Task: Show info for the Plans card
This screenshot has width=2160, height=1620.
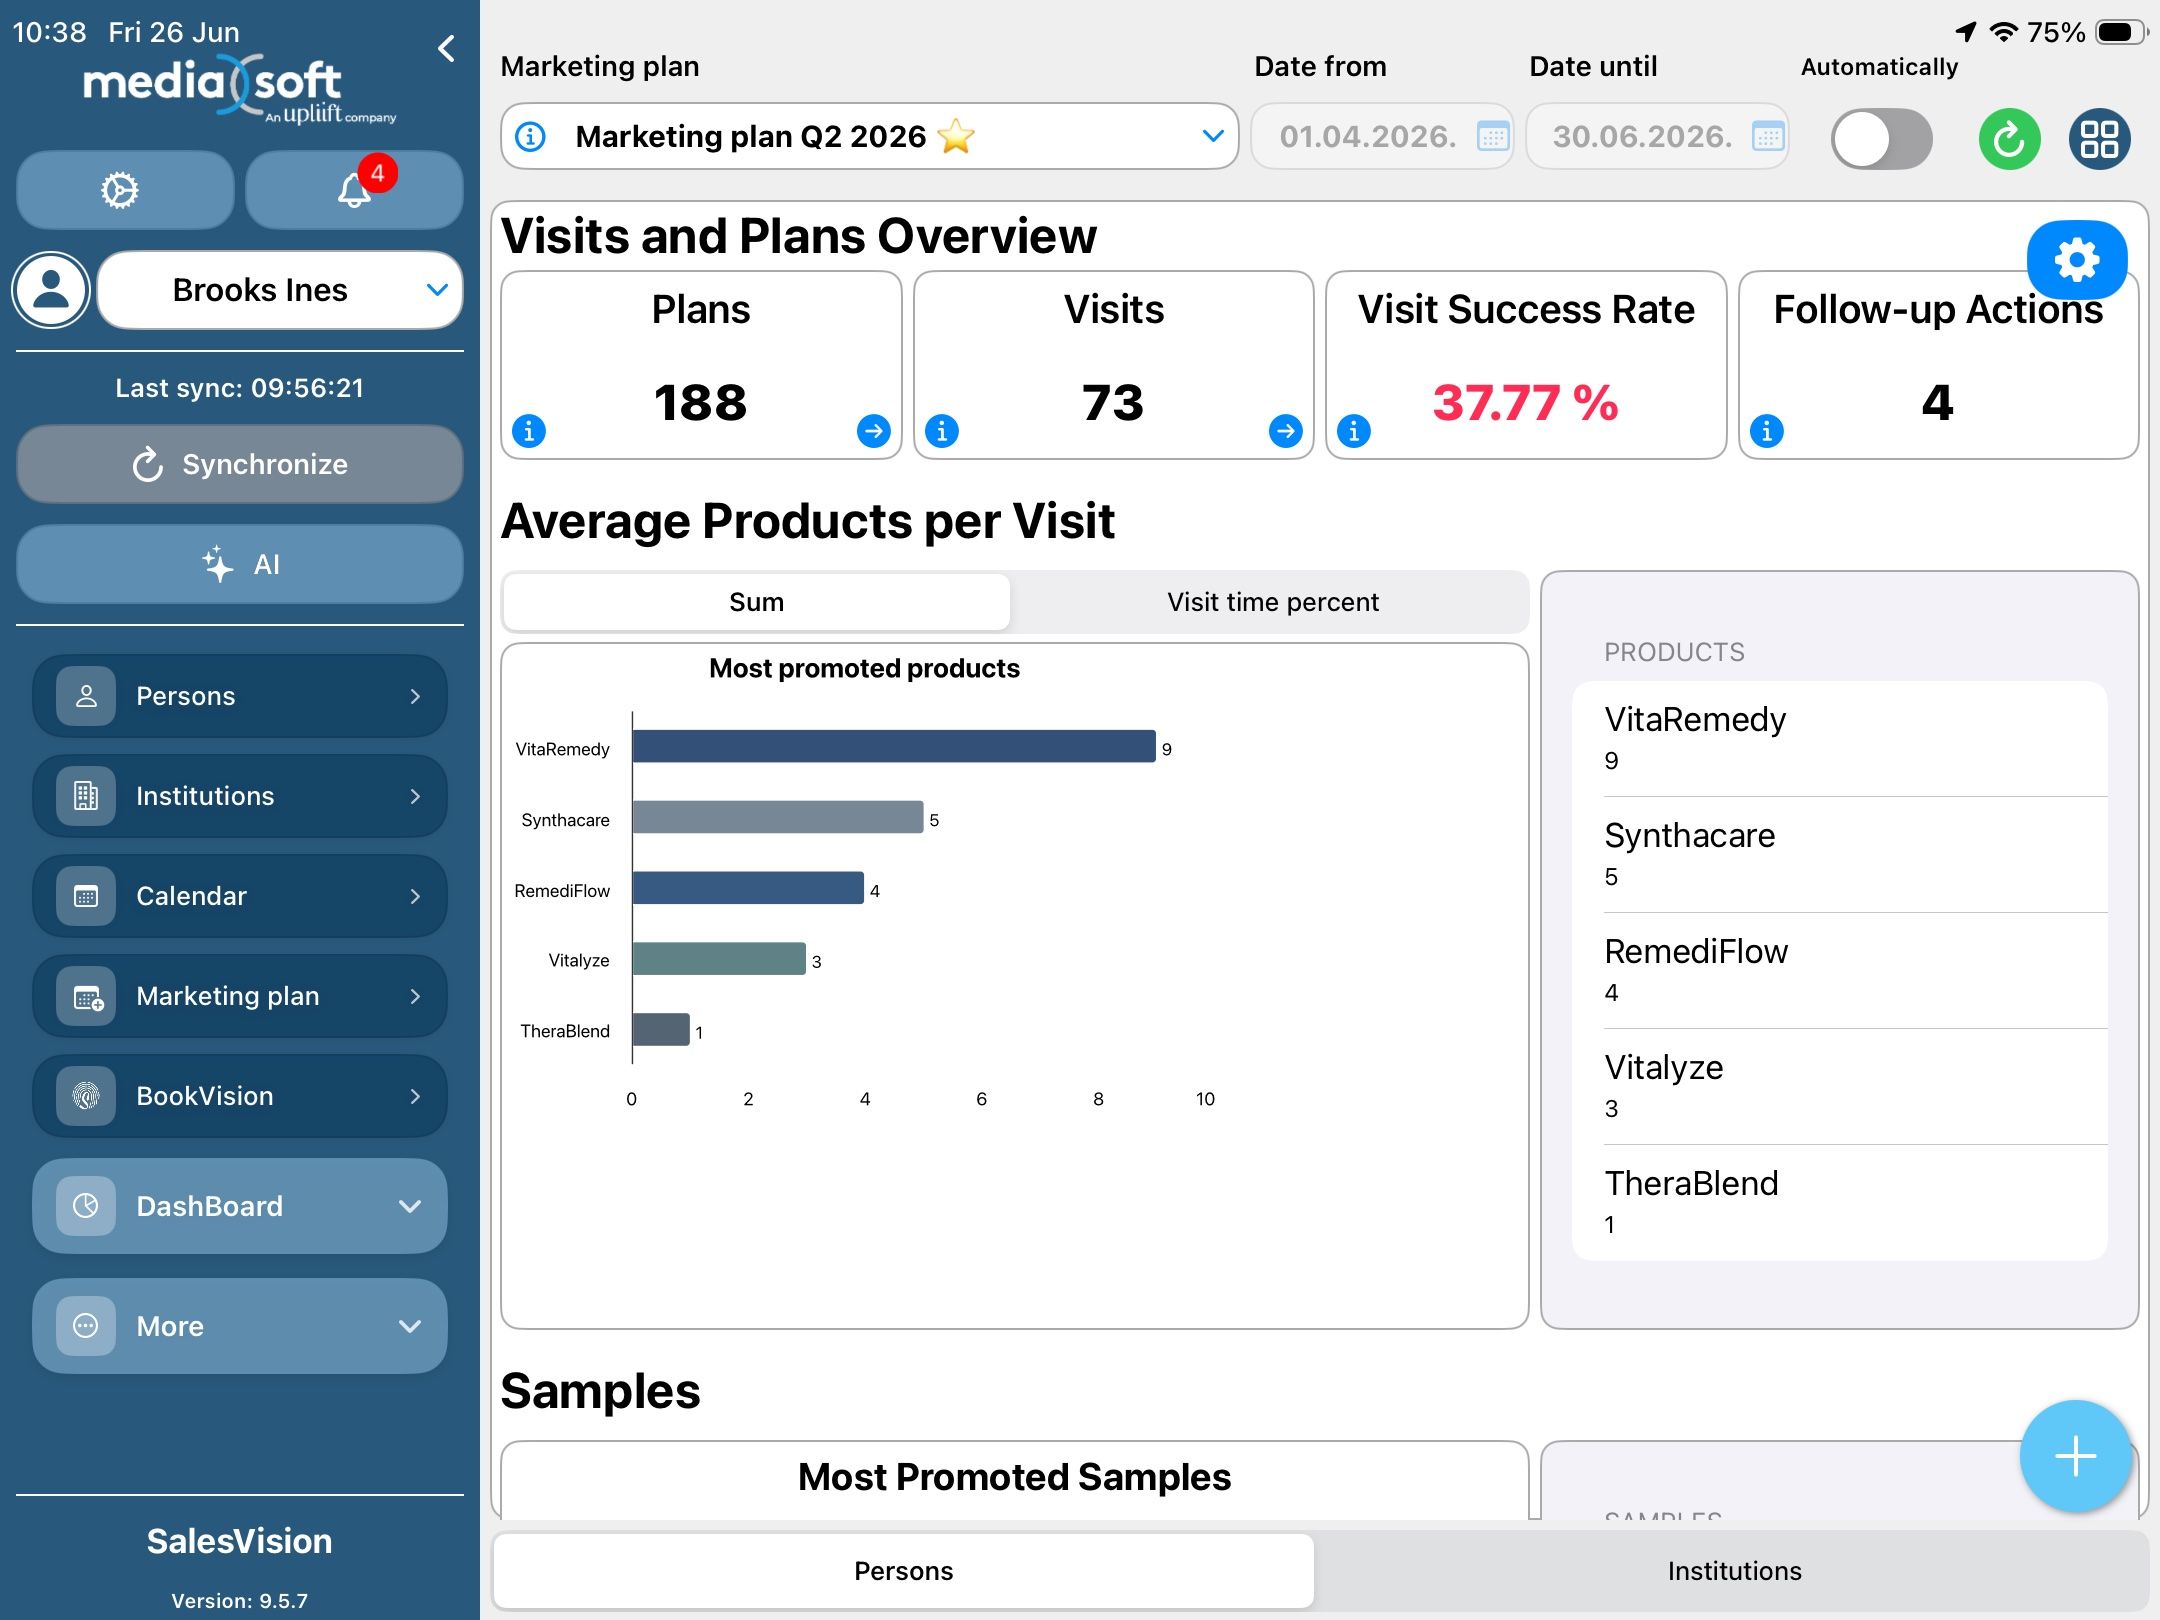Action: pos(529,431)
